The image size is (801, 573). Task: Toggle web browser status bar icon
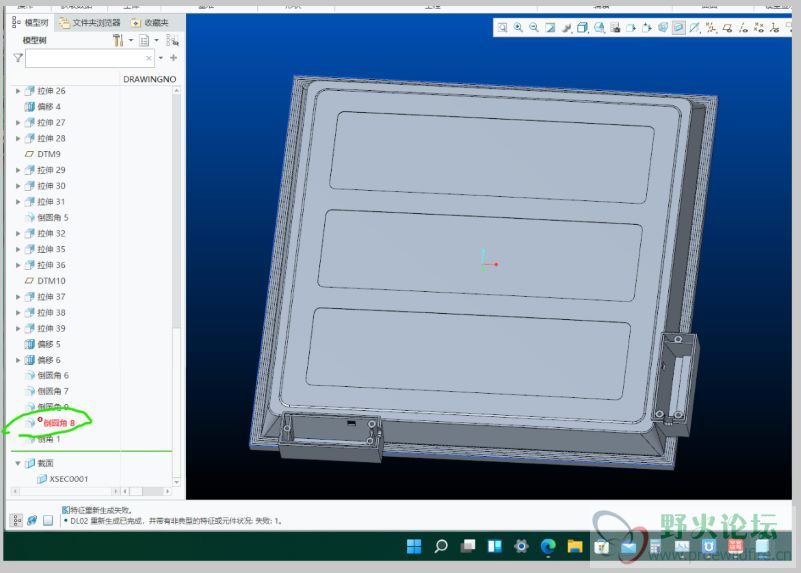point(32,520)
